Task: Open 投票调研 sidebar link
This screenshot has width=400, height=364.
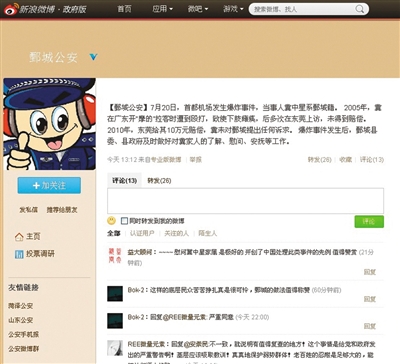Action: click(x=40, y=254)
